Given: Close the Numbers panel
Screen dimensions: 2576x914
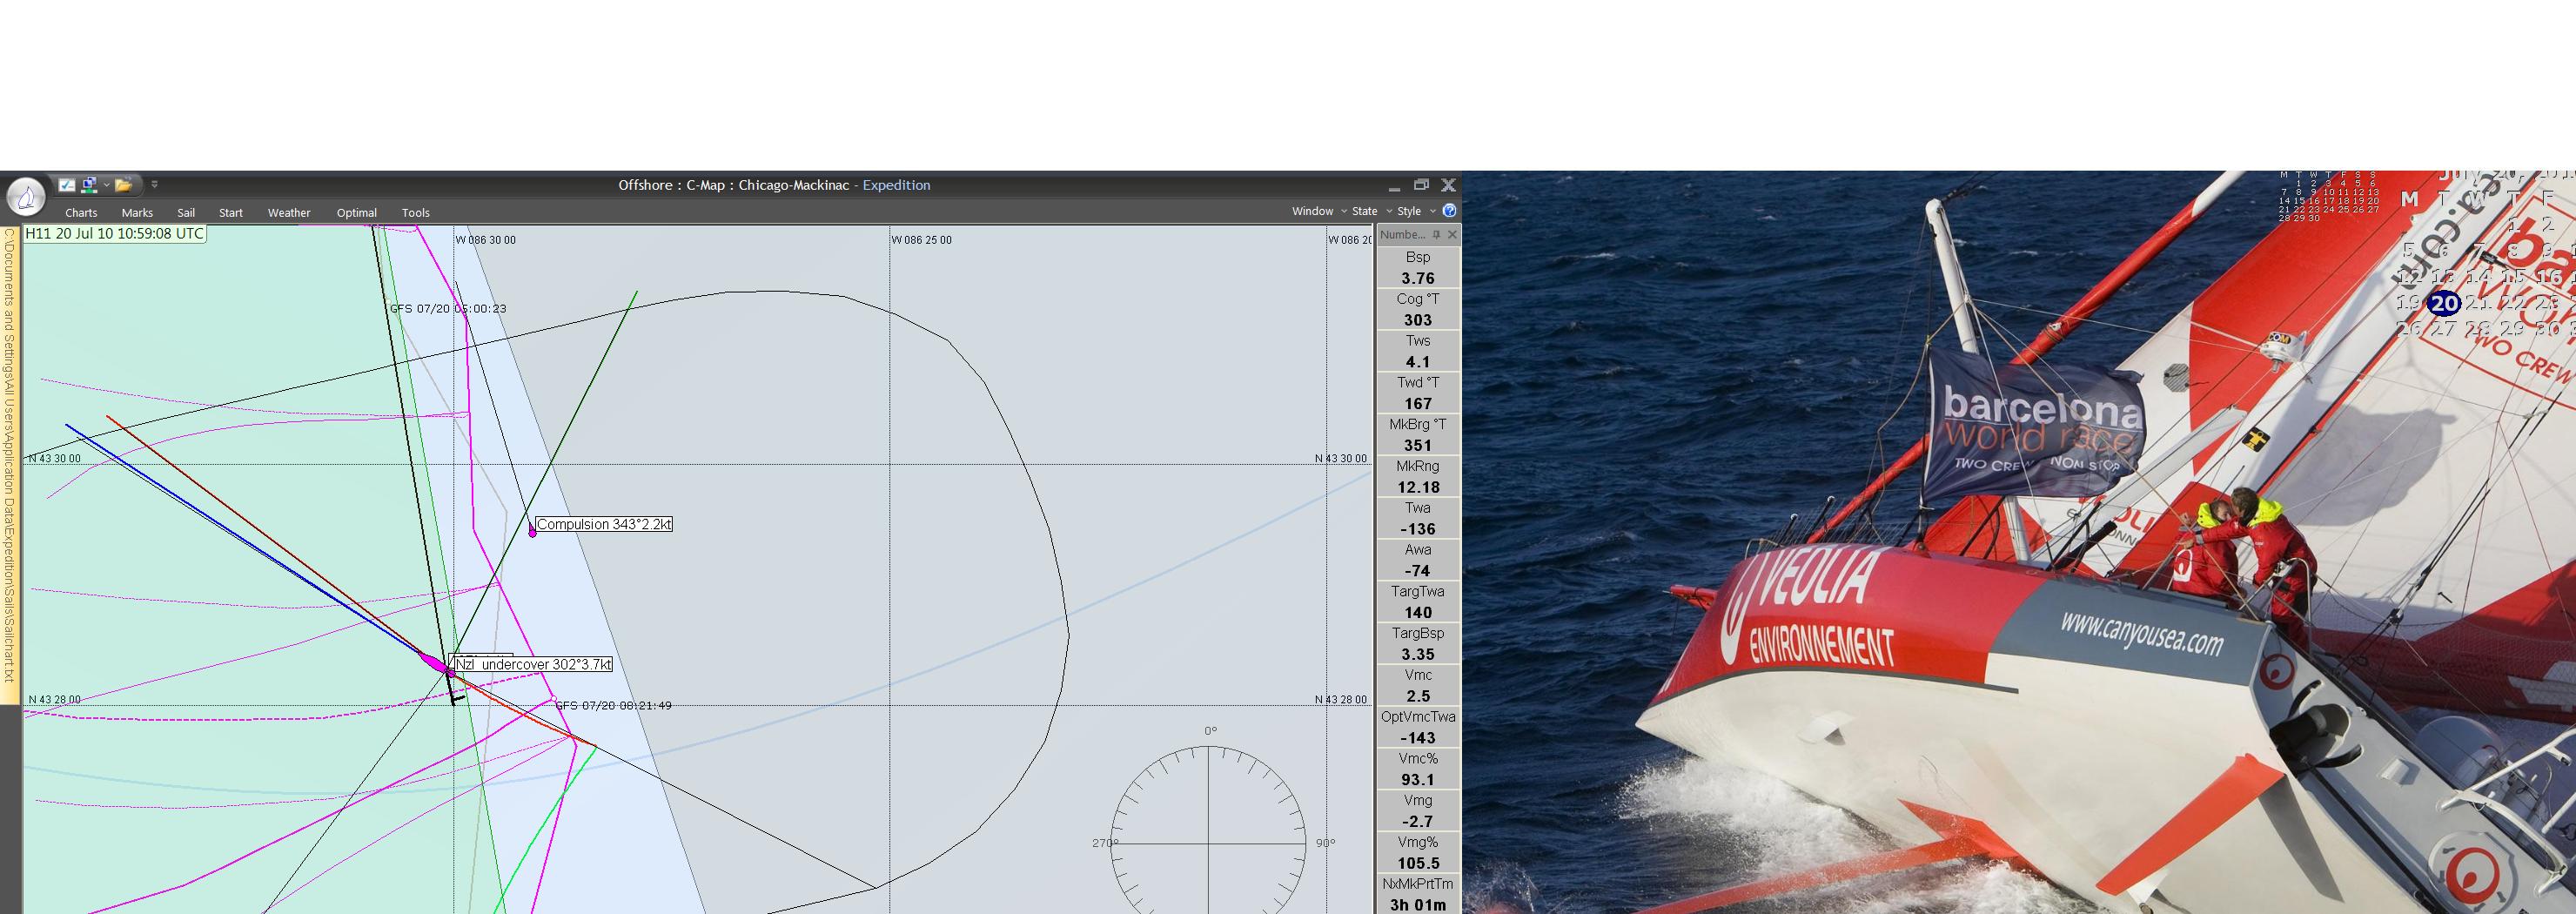Looking at the screenshot, I should tap(1452, 235).
